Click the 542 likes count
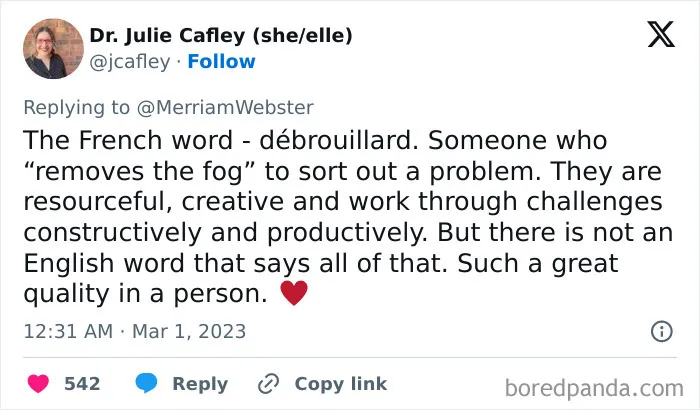Viewport: 700px width, 410px height. tap(82, 384)
